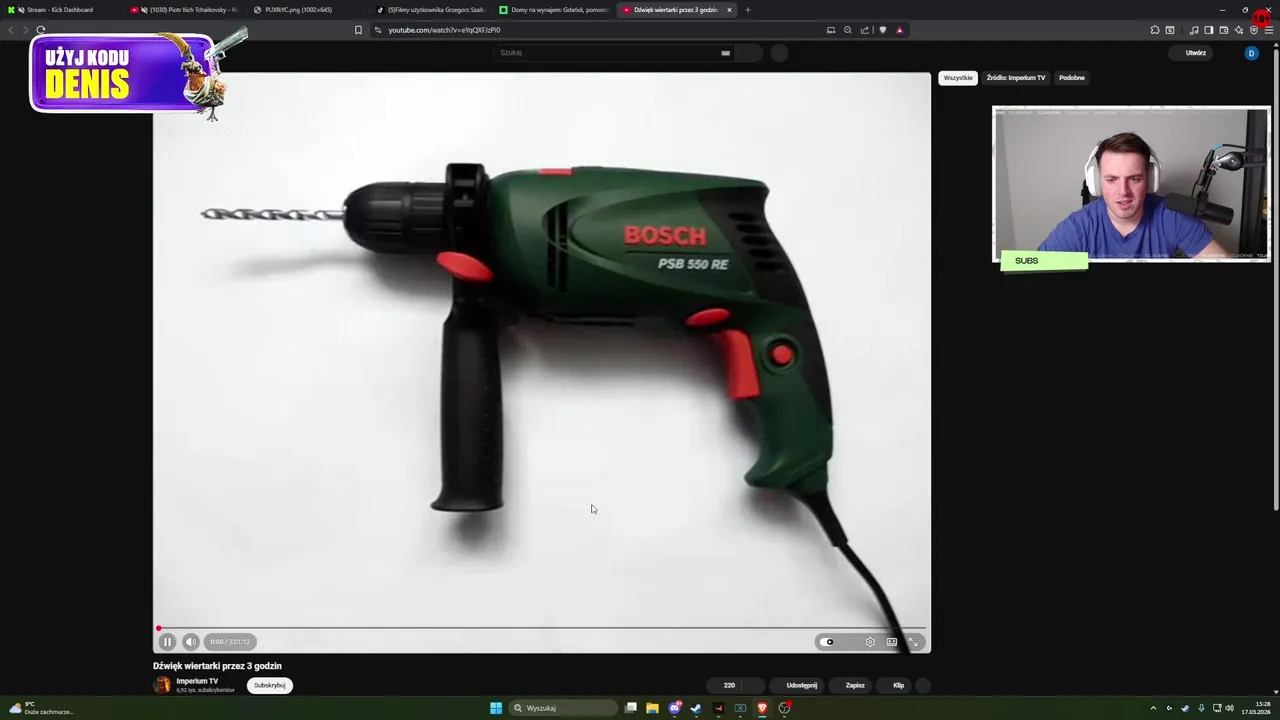Open the player settings gear
1280x720 pixels.
click(870, 642)
